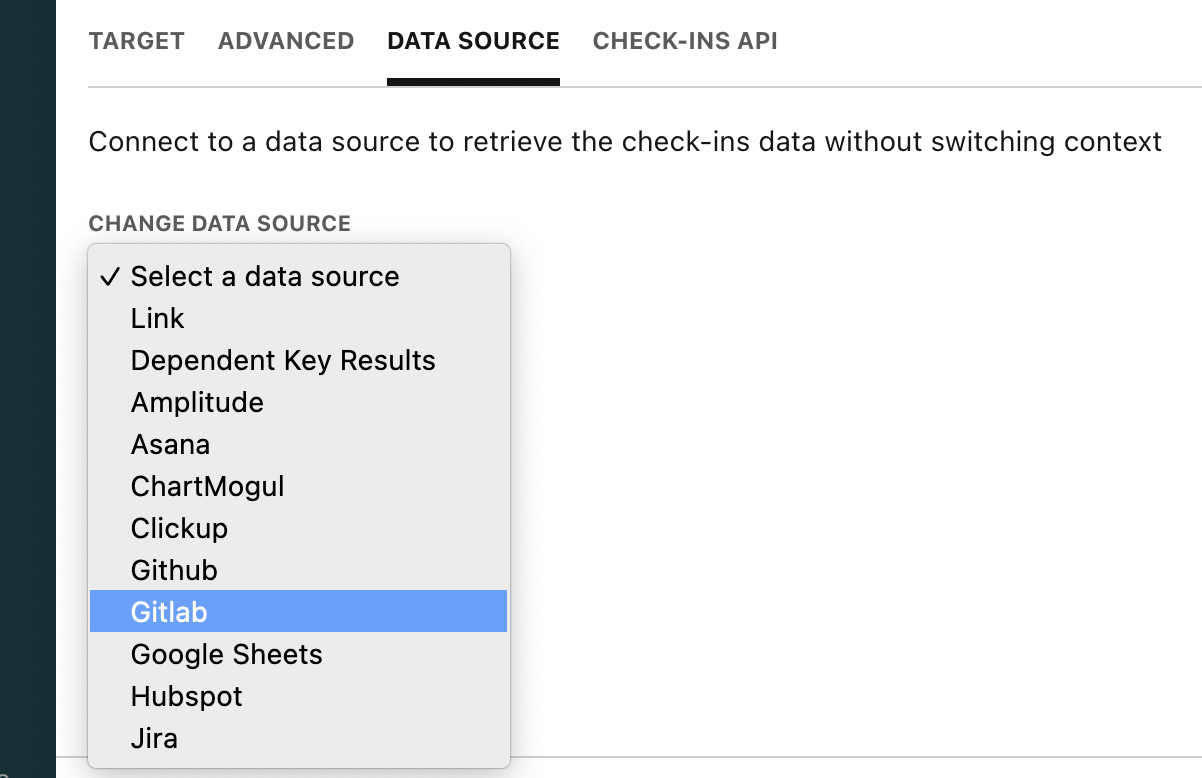Select Dependent Key Results as data source
Image resolution: width=1202 pixels, height=778 pixels.
click(283, 361)
